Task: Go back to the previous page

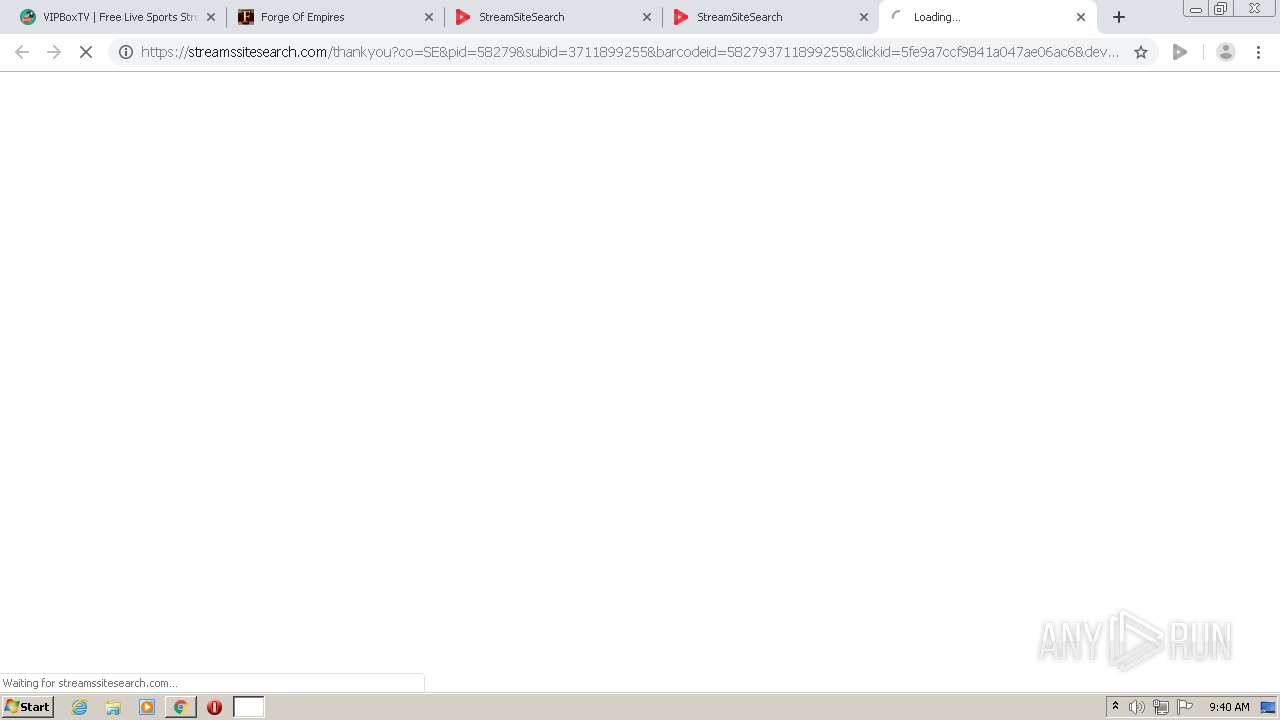Action: pyautogui.click(x=22, y=52)
